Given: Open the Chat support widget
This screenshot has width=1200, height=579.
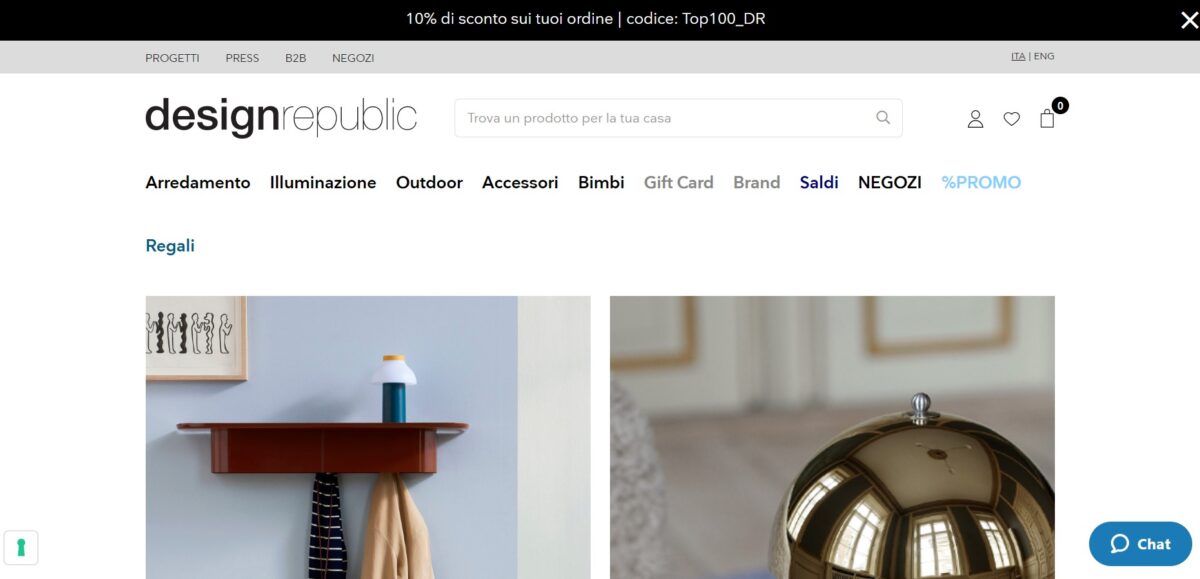Looking at the screenshot, I should pos(1140,544).
